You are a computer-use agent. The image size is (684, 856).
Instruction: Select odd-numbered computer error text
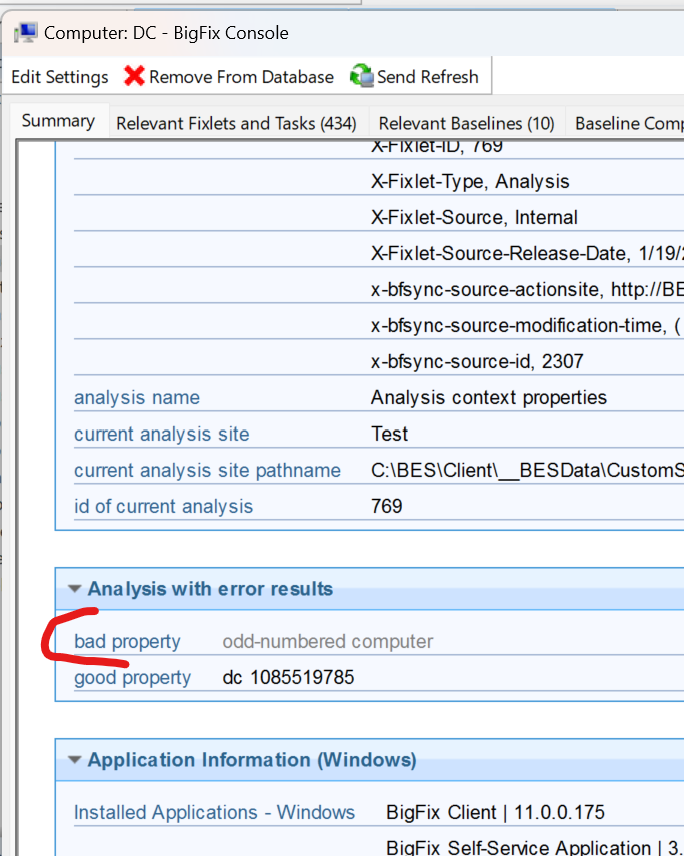tap(328, 641)
